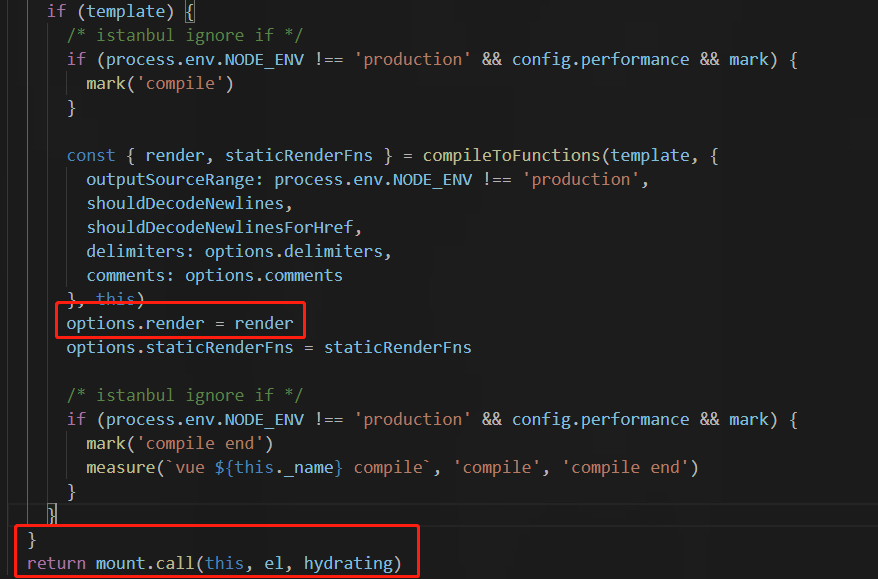Place cursor on mark('compile') call
The image size is (878, 579).
(160, 83)
